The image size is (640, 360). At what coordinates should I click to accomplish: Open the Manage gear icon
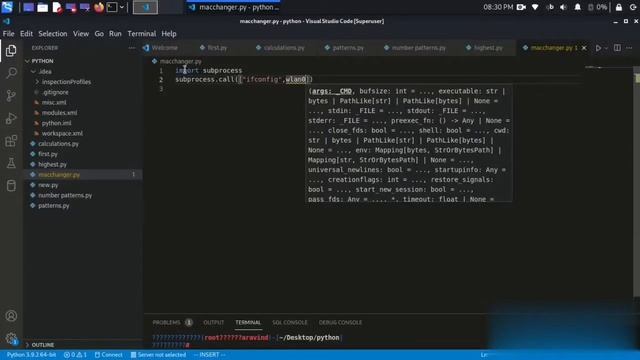pyautogui.click(x=11, y=338)
